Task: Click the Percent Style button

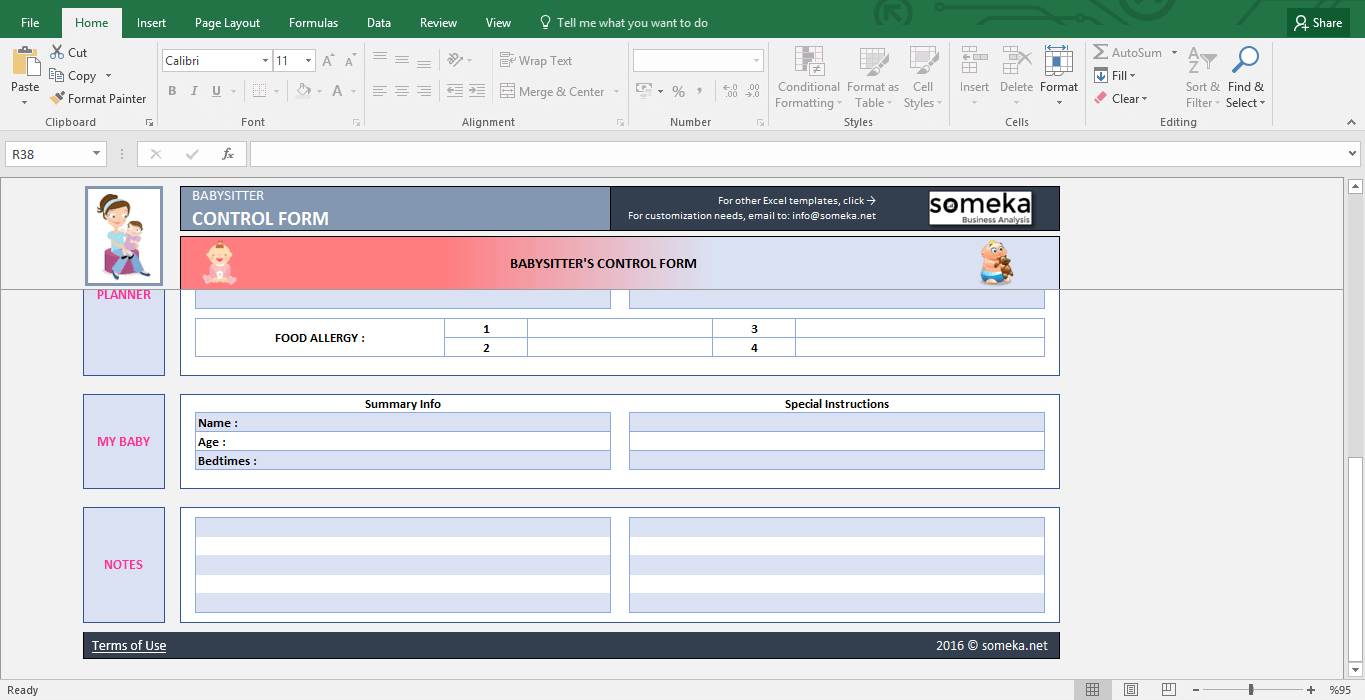Action: (678, 91)
